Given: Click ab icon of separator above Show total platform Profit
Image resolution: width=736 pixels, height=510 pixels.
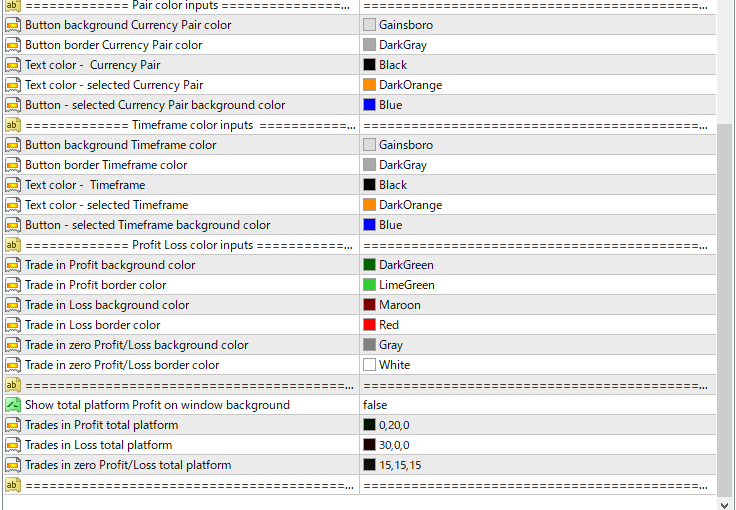Looking at the screenshot, I should click(x=13, y=385).
